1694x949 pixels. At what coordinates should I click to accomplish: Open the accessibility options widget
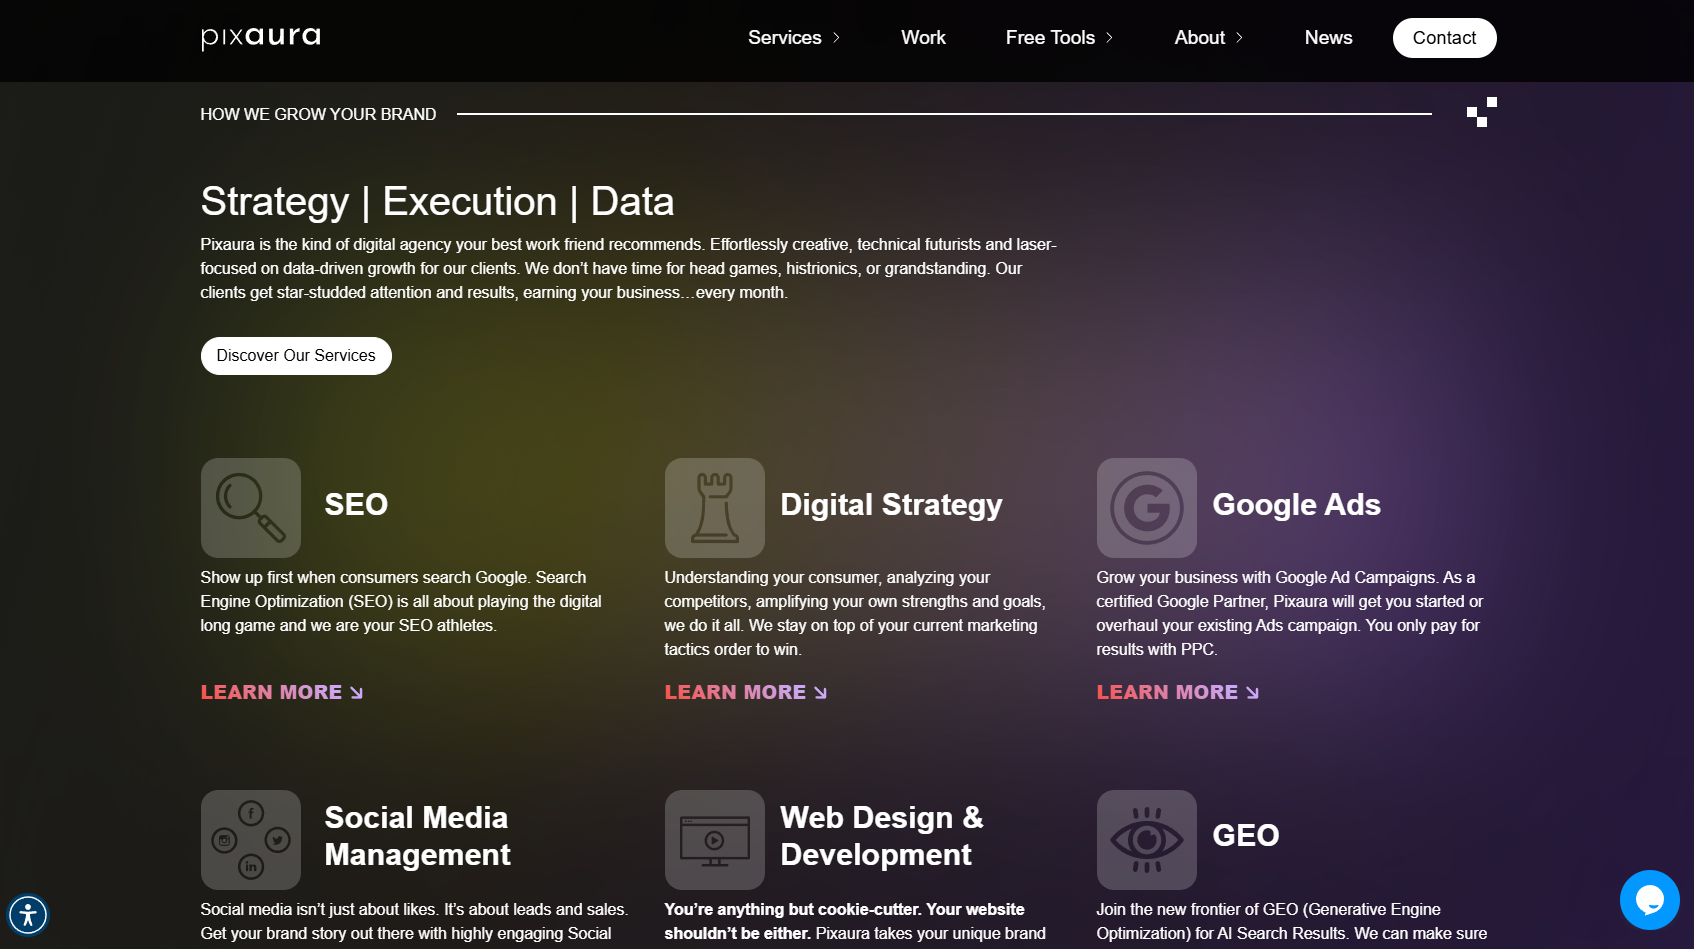(x=28, y=915)
